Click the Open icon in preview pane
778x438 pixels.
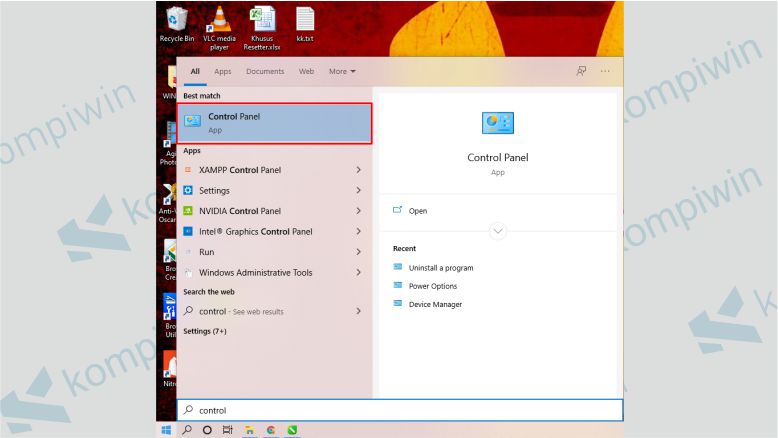point(397,210)
